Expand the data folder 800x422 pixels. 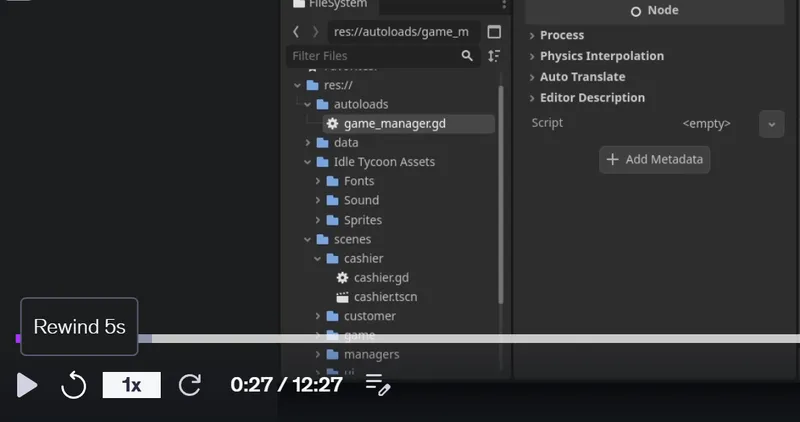pos(308,142)
